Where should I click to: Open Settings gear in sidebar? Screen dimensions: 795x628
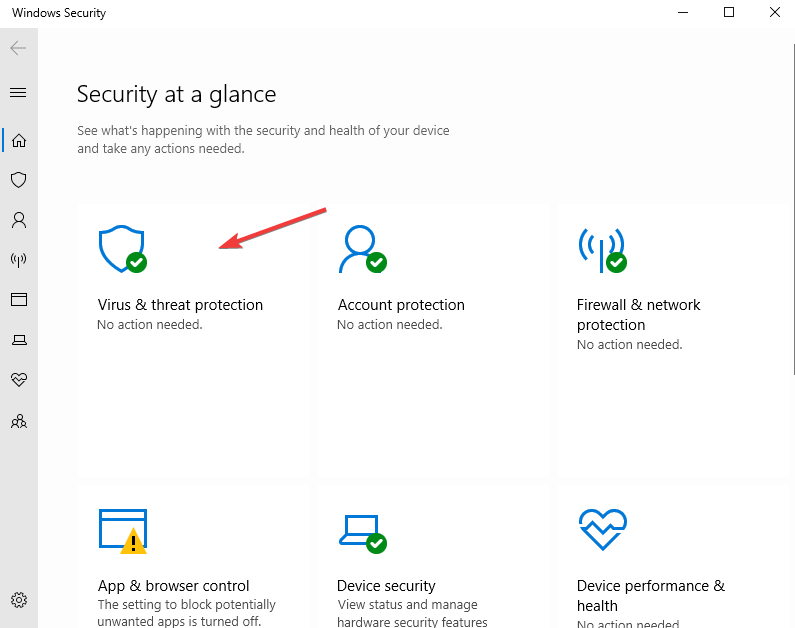(x=19, y=600)
